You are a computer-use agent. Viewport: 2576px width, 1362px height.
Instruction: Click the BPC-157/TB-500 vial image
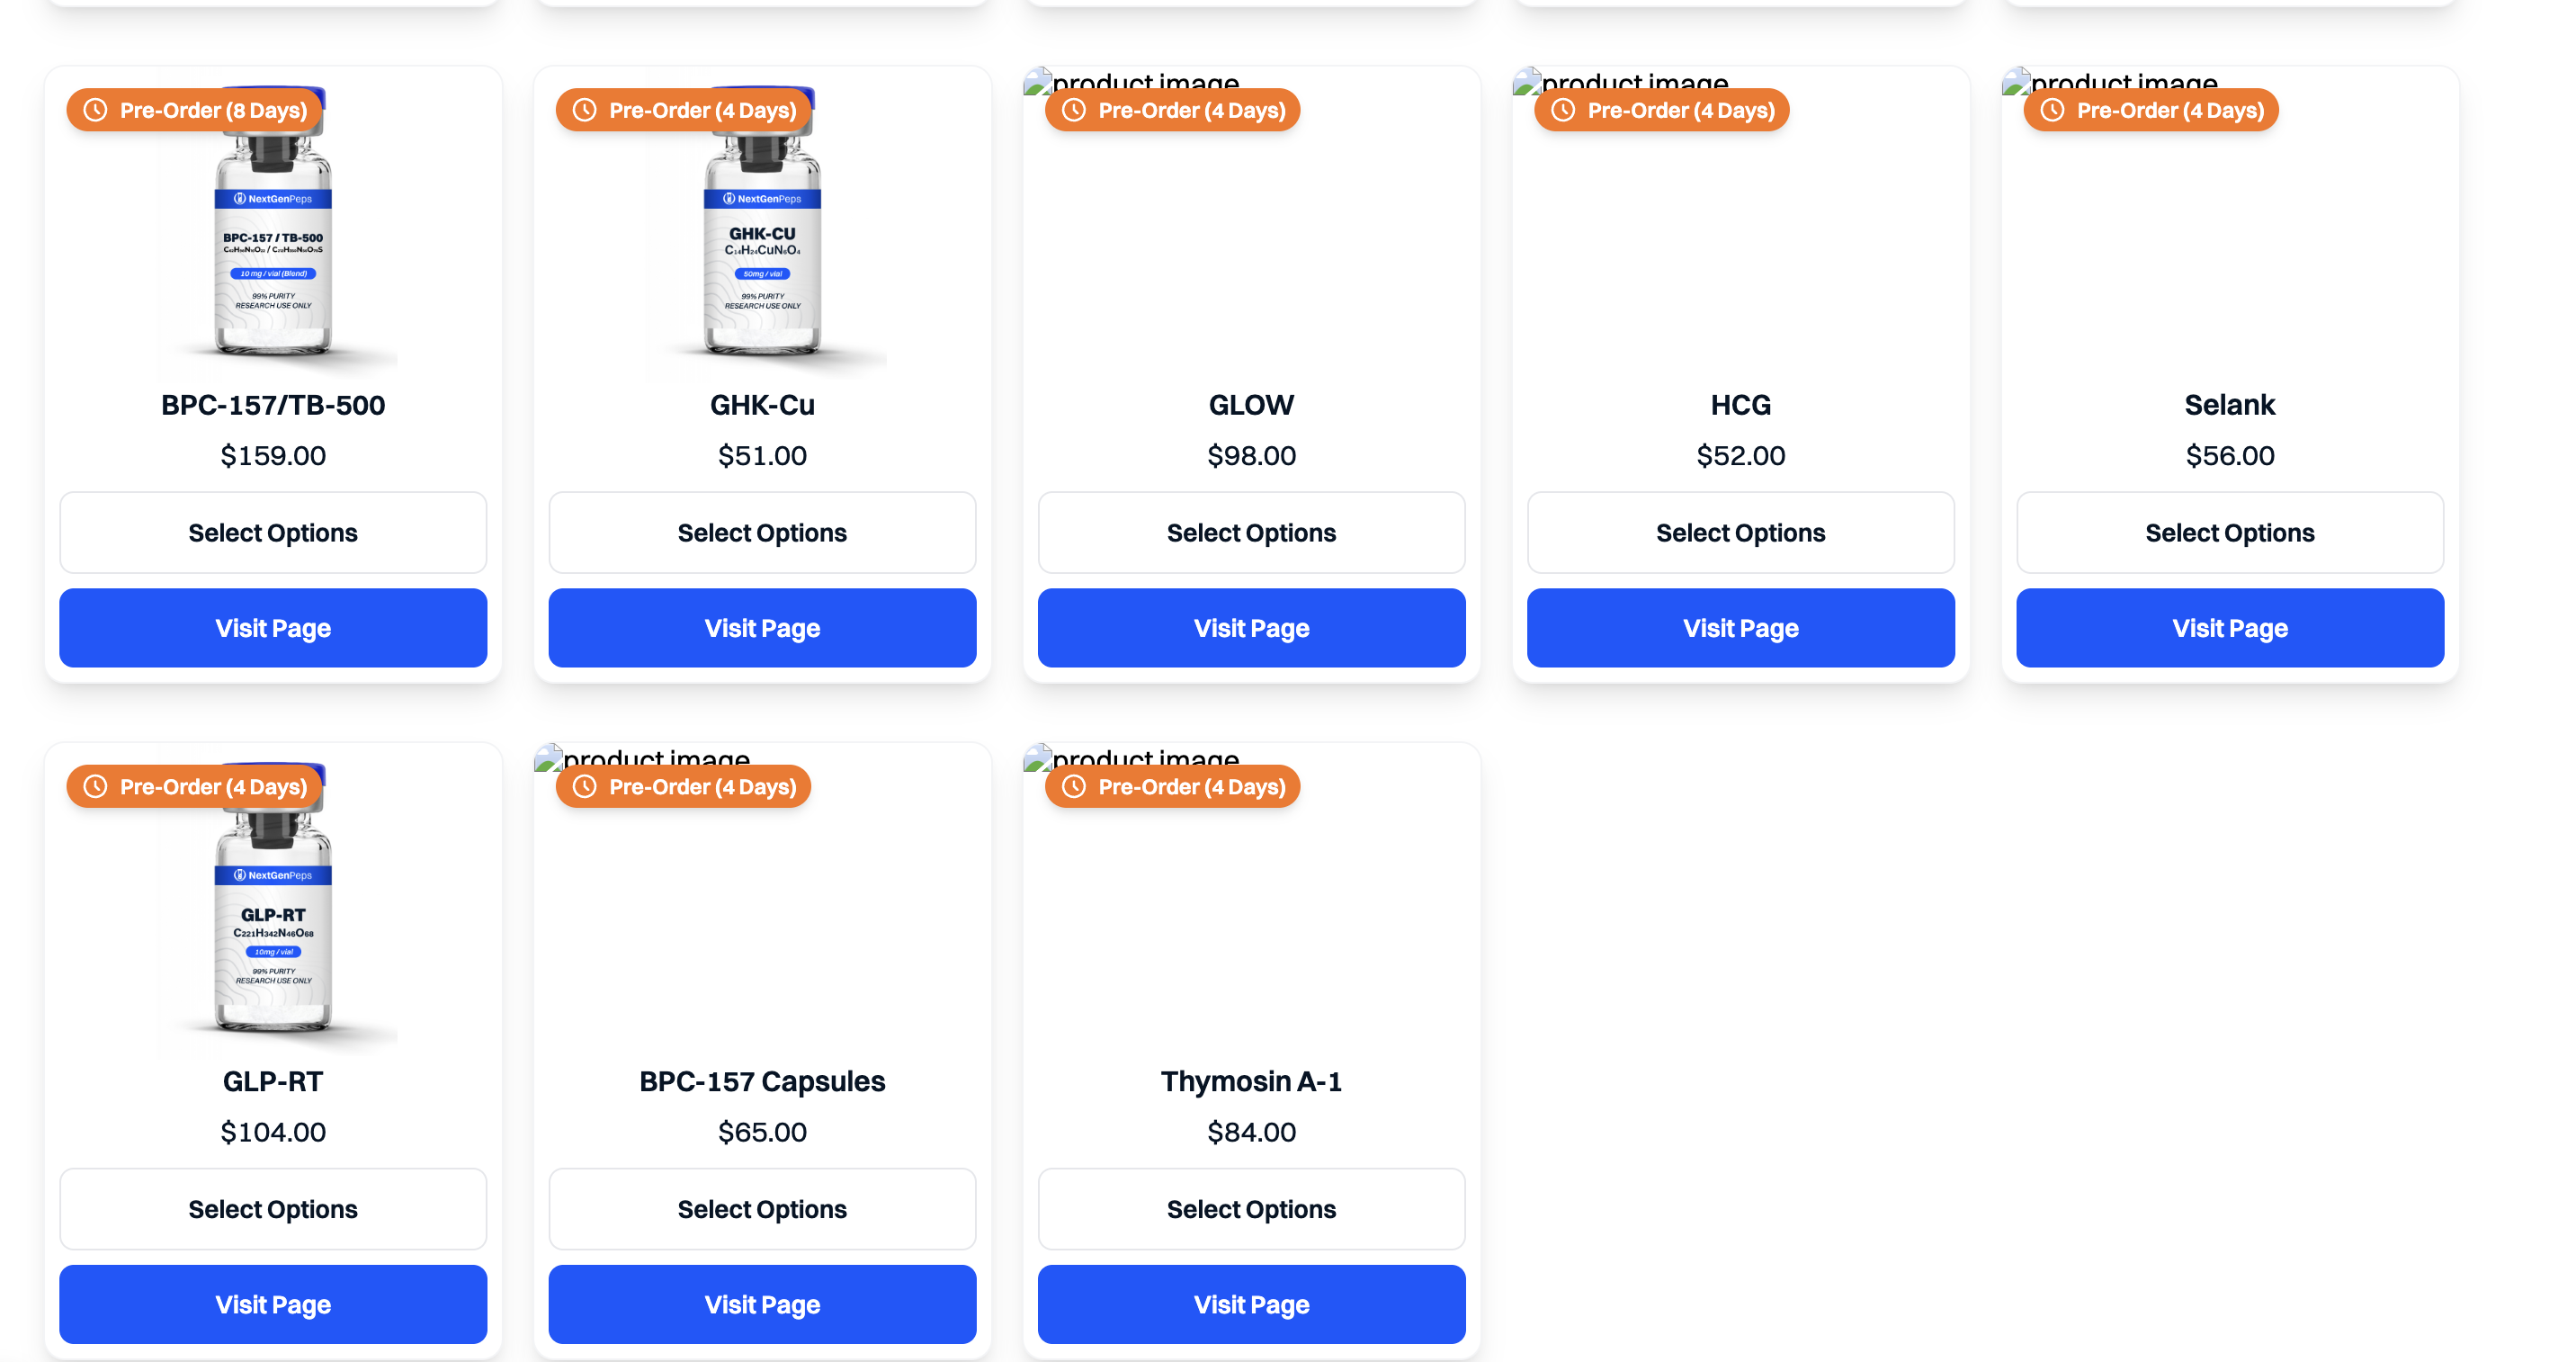[x=273, y=250]
